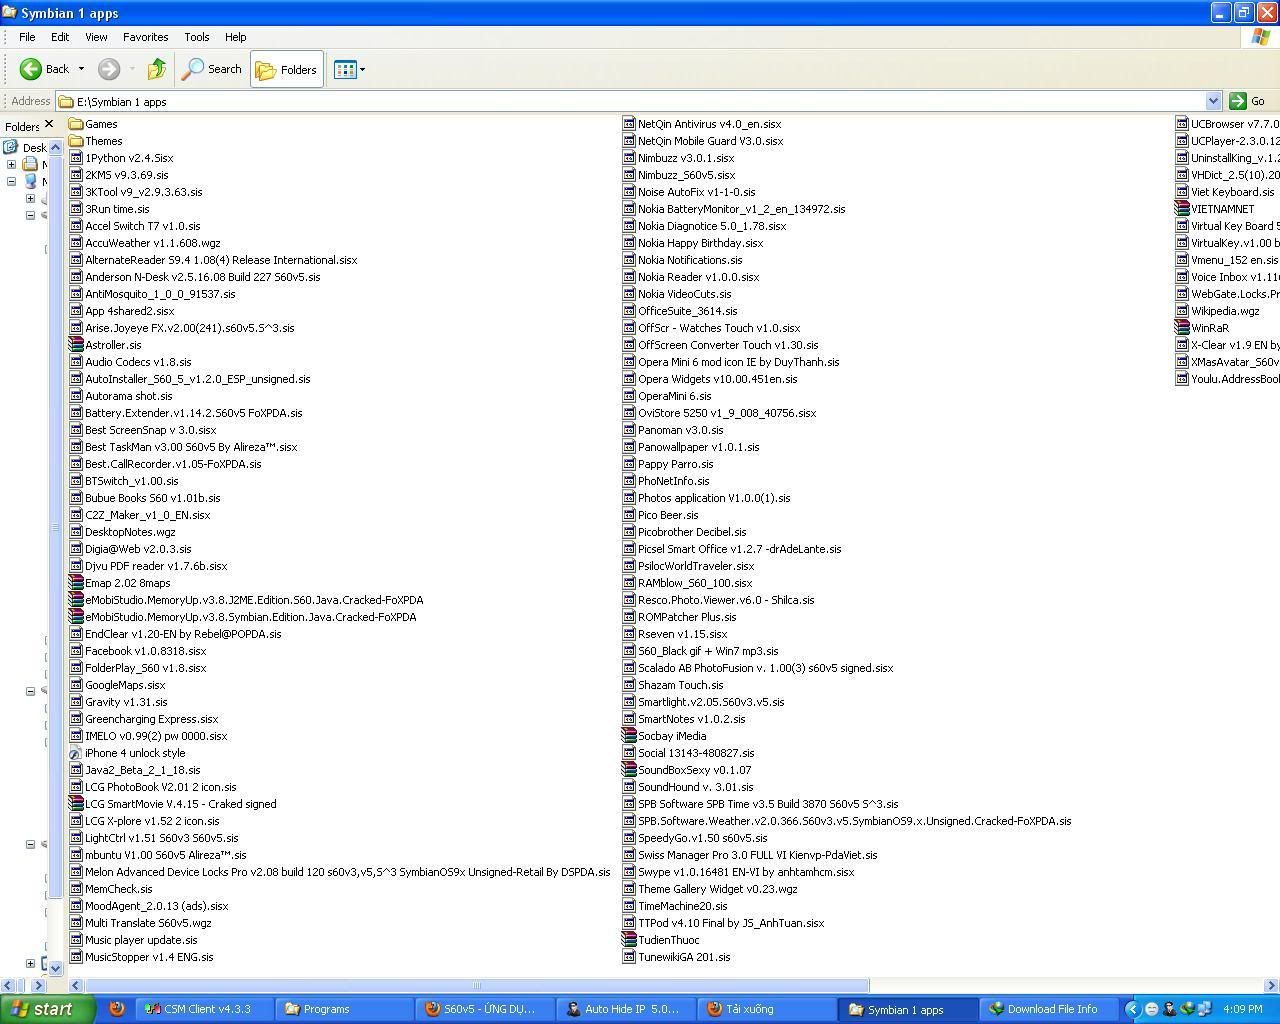Select the 1Python v2.4.Sisx file icon
Image resolution: width=1280 pixels, height=1024 pixels.
(x=76, y=158)
